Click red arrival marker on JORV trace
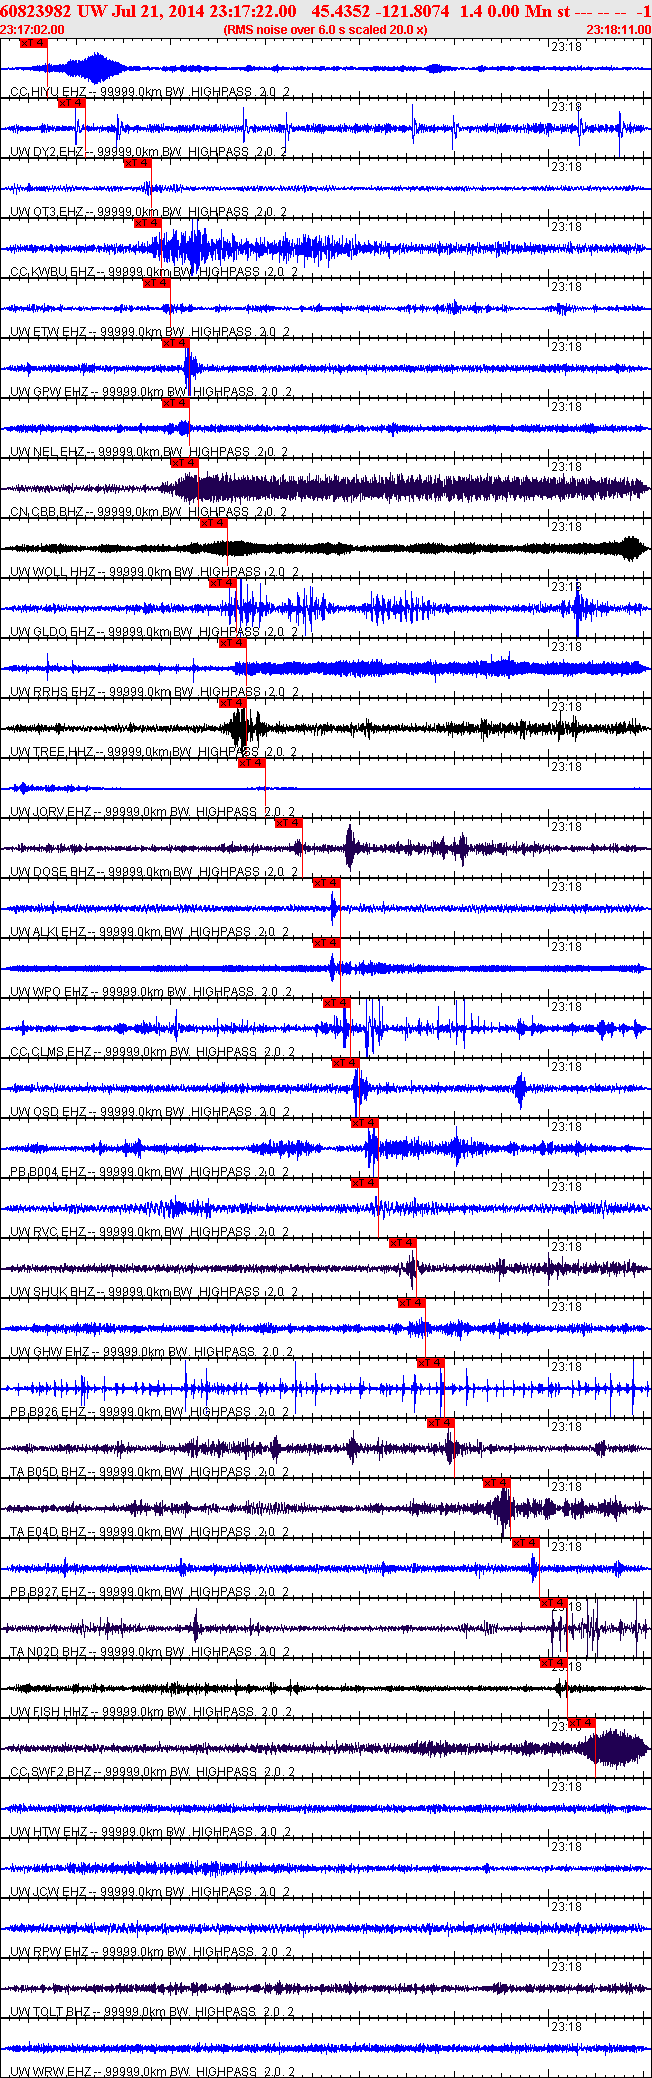The image size is (652, 2078). (252, 763)
